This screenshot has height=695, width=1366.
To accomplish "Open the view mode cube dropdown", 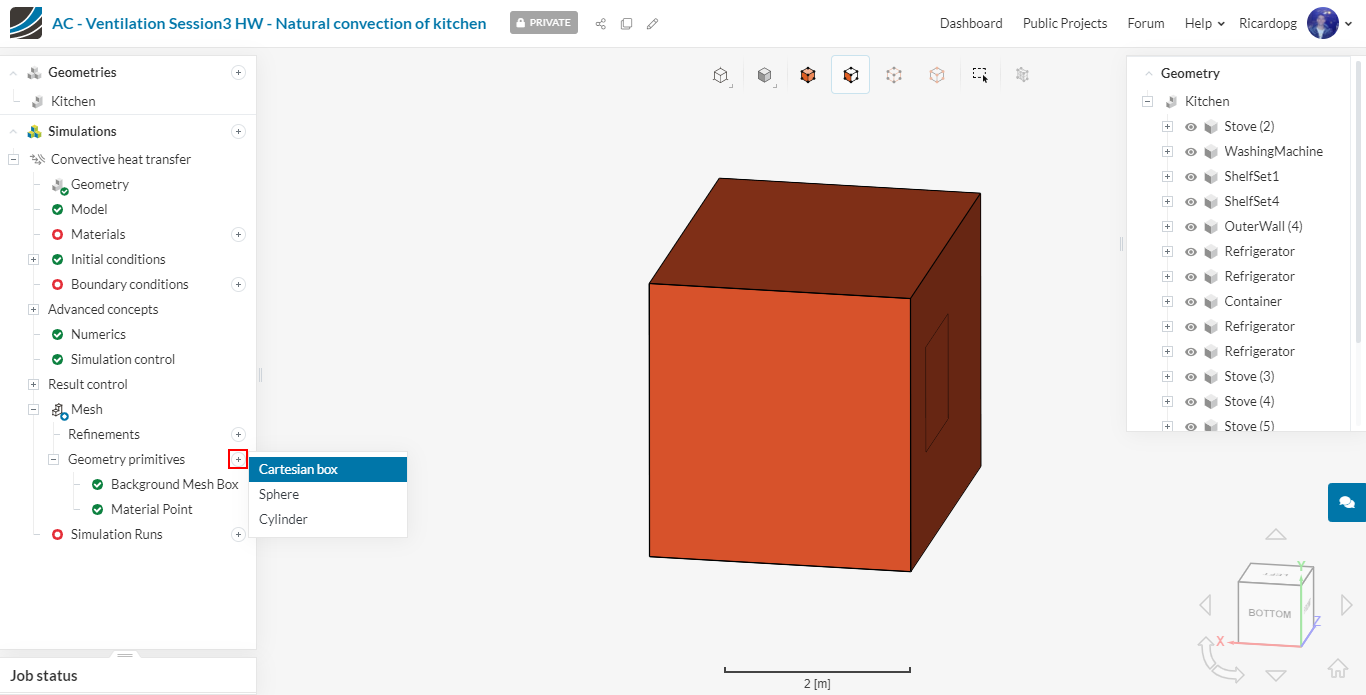I will click(x=721, y=75).
